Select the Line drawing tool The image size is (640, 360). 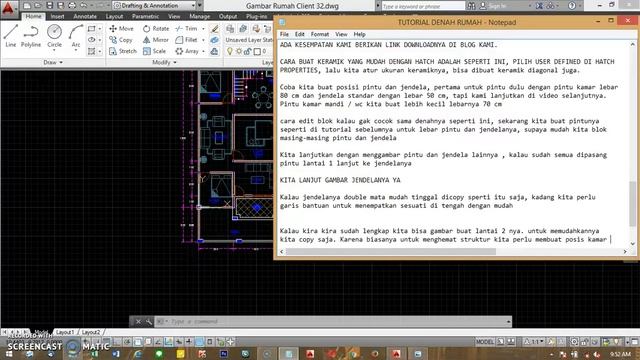(x=11, y=36)
